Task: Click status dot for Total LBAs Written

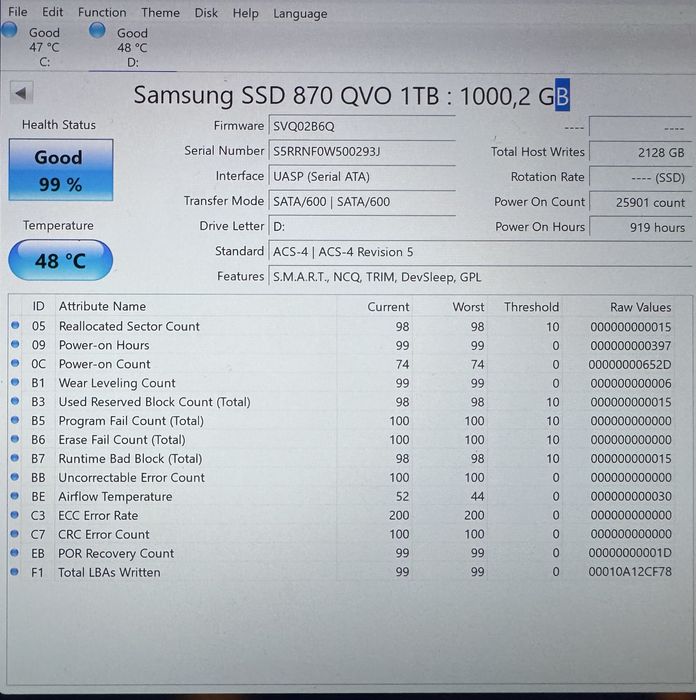Action: pos(15,571)
